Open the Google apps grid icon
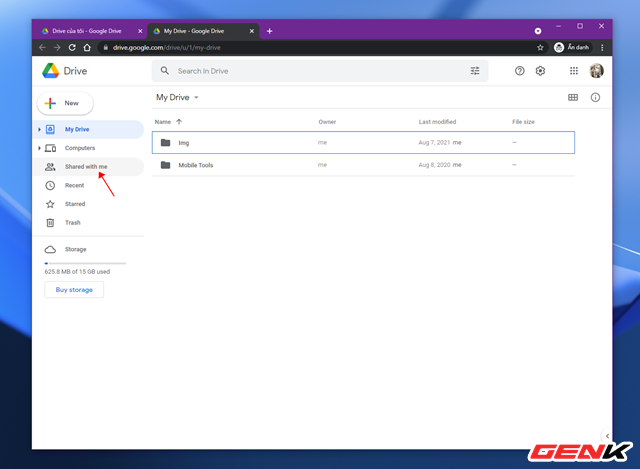This screenshot has height=469, width=640. [574, 71]
